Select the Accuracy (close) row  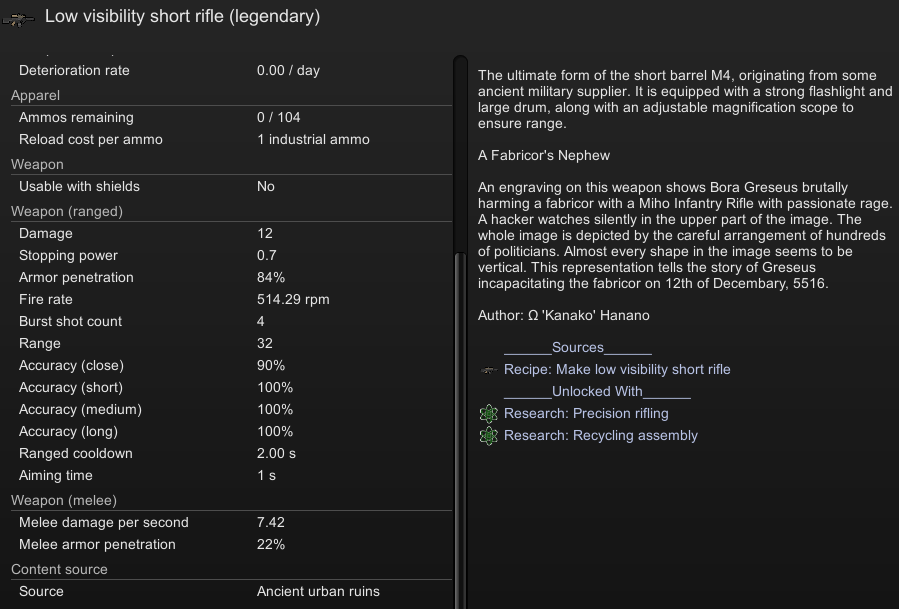point(232,365)
